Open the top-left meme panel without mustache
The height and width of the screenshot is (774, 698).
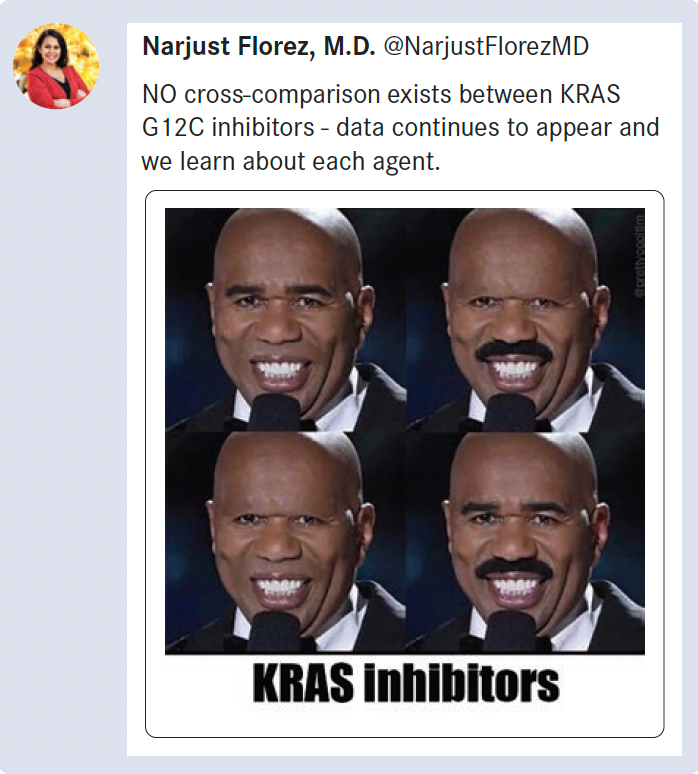(285, 319)
